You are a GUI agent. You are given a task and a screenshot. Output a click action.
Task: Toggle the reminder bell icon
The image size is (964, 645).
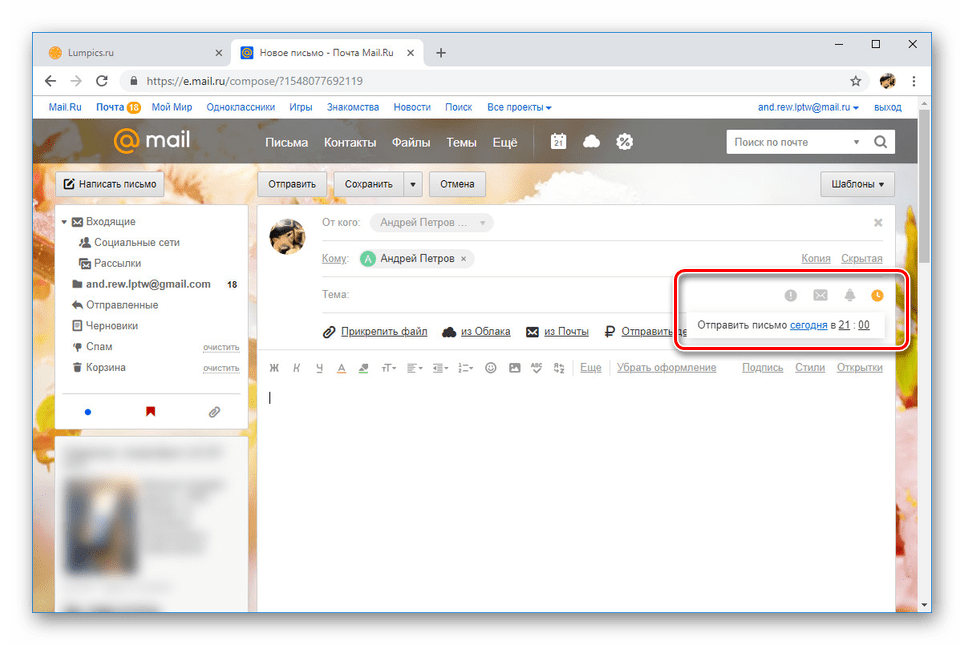point(850,295)
